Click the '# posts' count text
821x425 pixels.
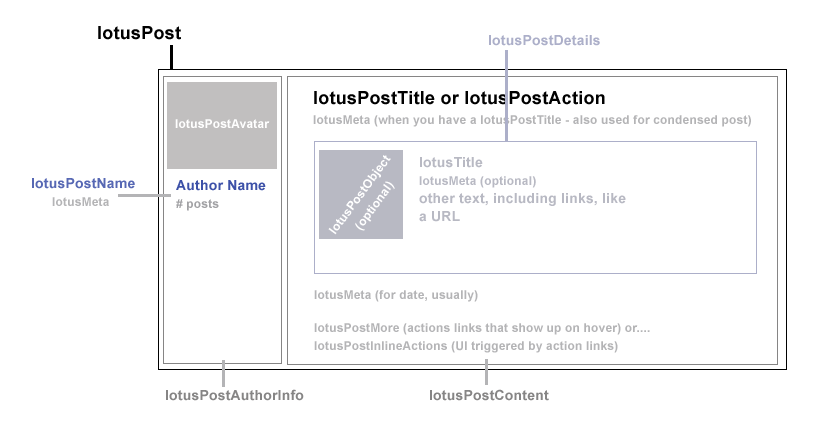click(197, 204)
